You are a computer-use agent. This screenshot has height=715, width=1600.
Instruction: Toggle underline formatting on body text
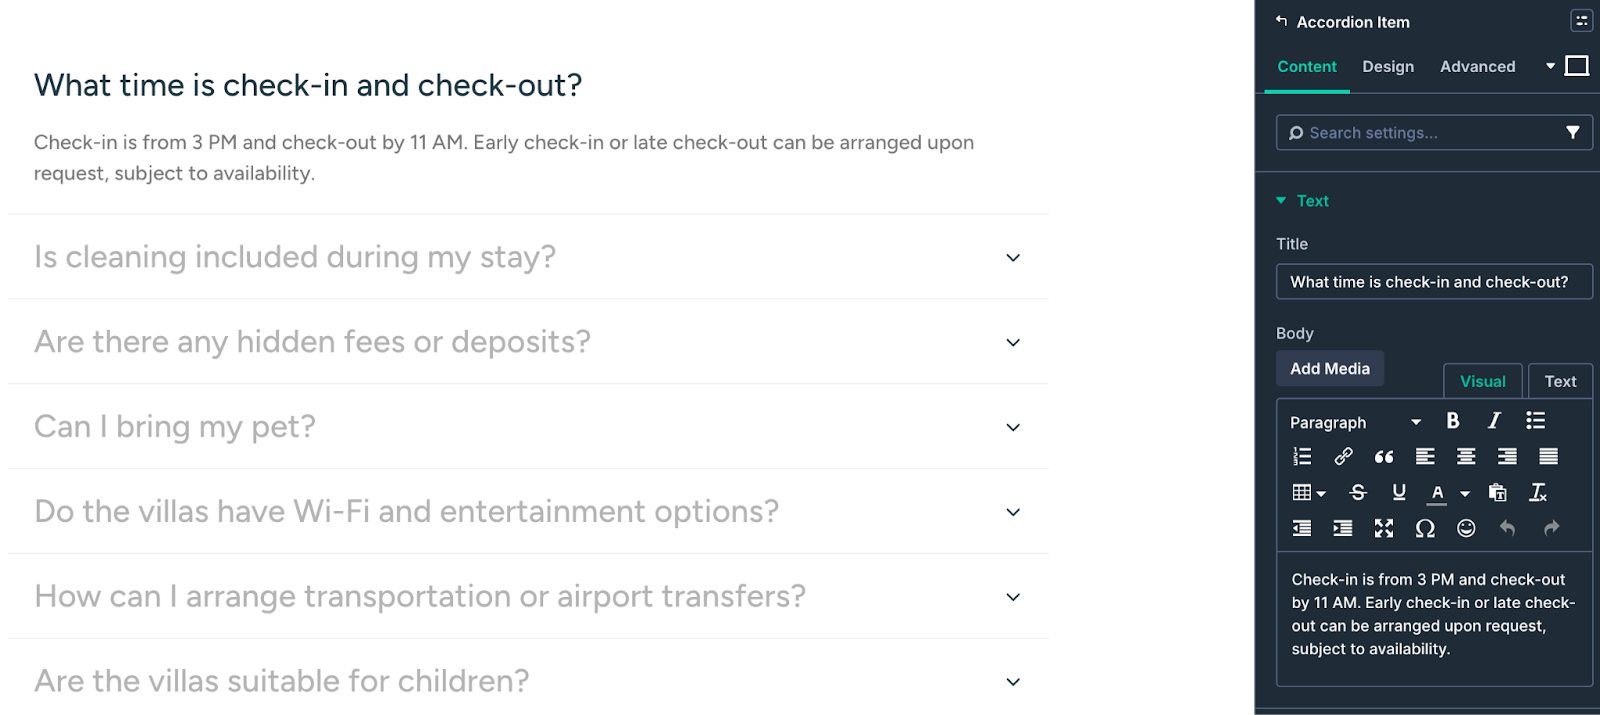pos(1399,493)
